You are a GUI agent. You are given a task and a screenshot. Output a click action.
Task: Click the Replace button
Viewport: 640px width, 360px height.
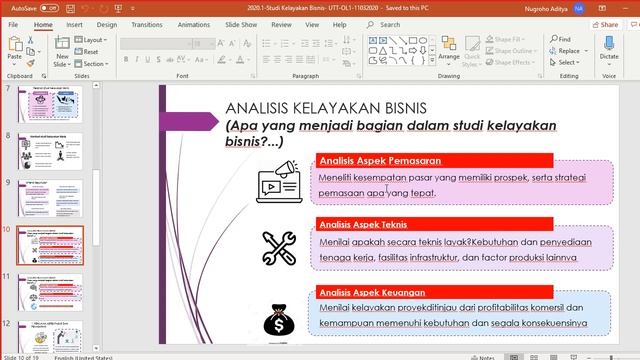click(569, 51)
